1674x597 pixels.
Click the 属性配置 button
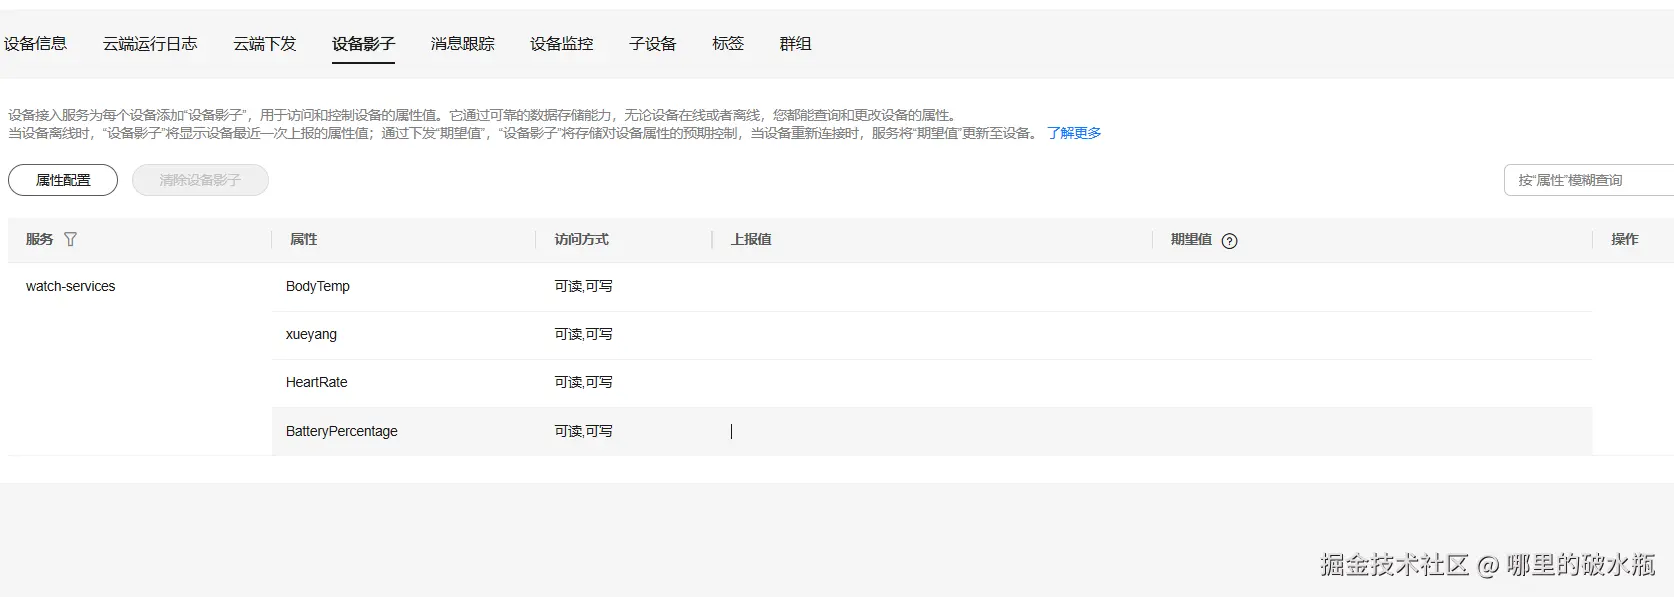point(63,180)
